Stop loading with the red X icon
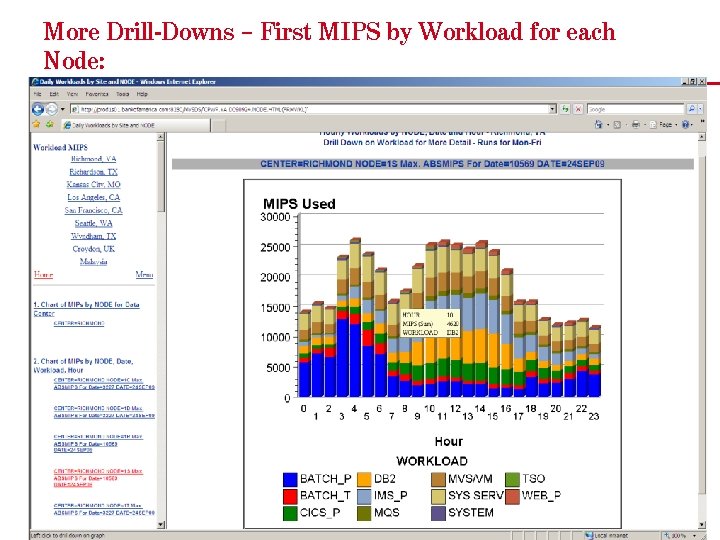 point(579,109)
